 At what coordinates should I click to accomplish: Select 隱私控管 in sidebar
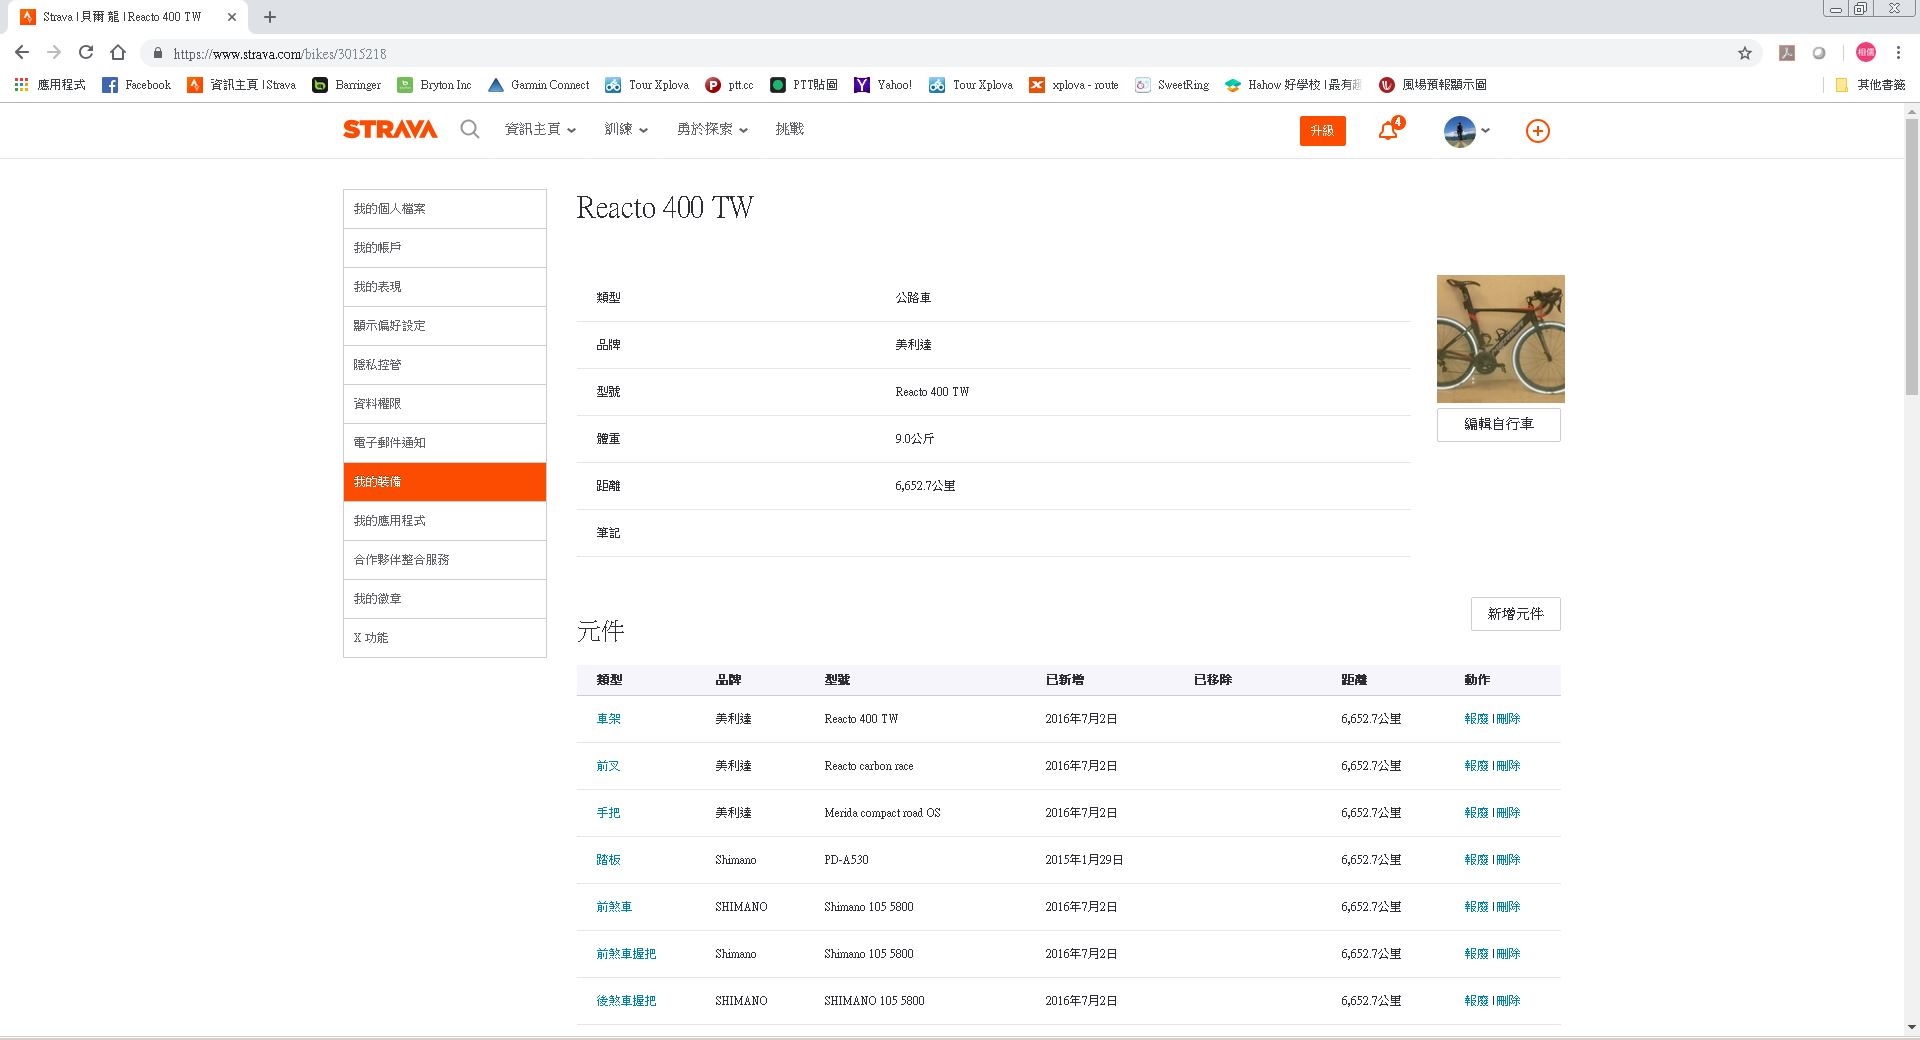click(x=445, y=365)
